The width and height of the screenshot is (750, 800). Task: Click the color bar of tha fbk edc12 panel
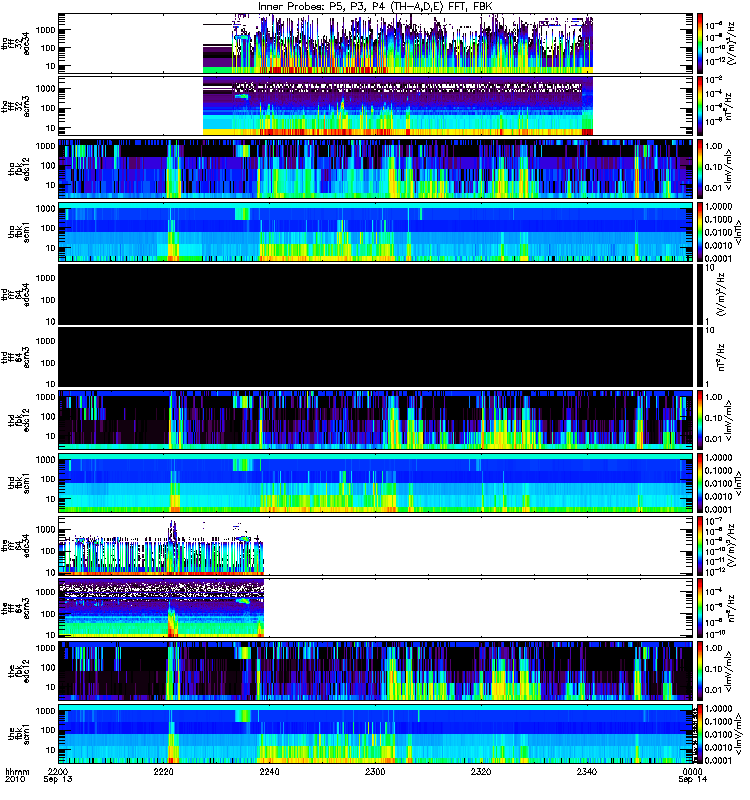[700, 168]
